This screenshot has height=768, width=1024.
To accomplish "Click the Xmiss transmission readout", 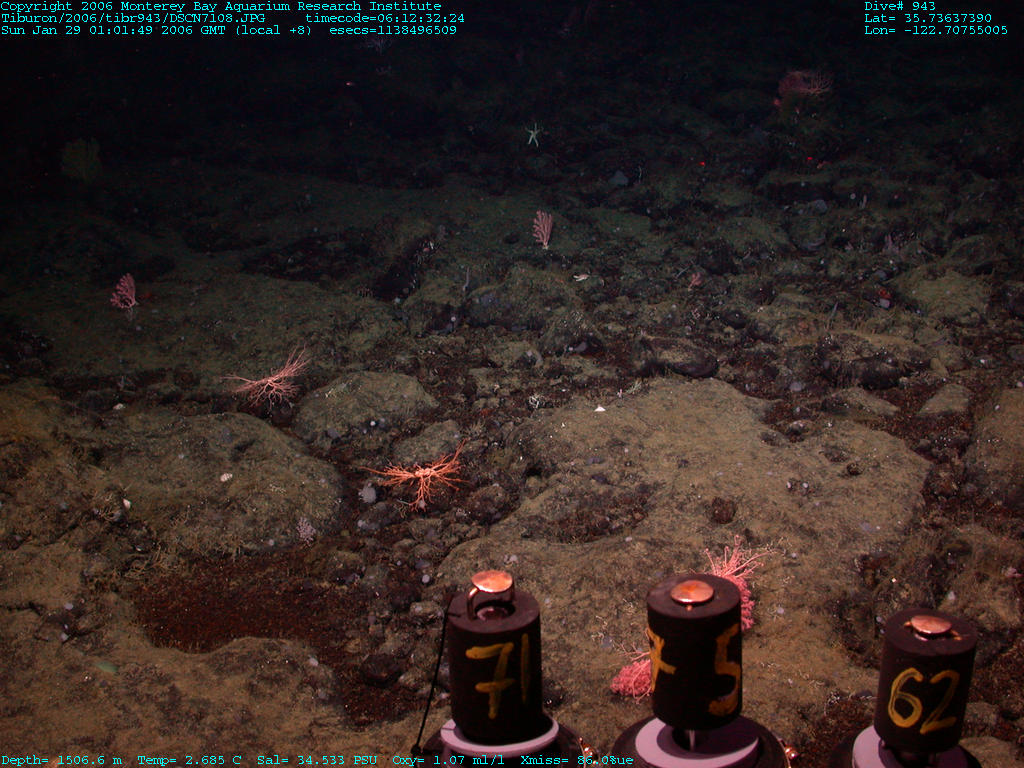I will coord(577,760).
